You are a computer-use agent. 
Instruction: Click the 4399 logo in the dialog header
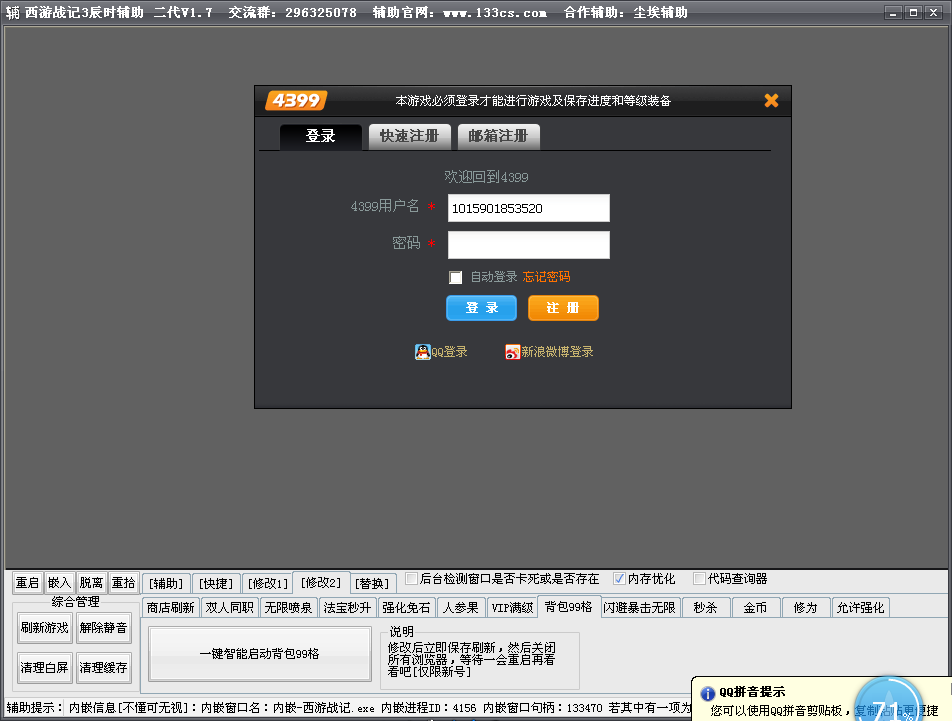point(296,100)
